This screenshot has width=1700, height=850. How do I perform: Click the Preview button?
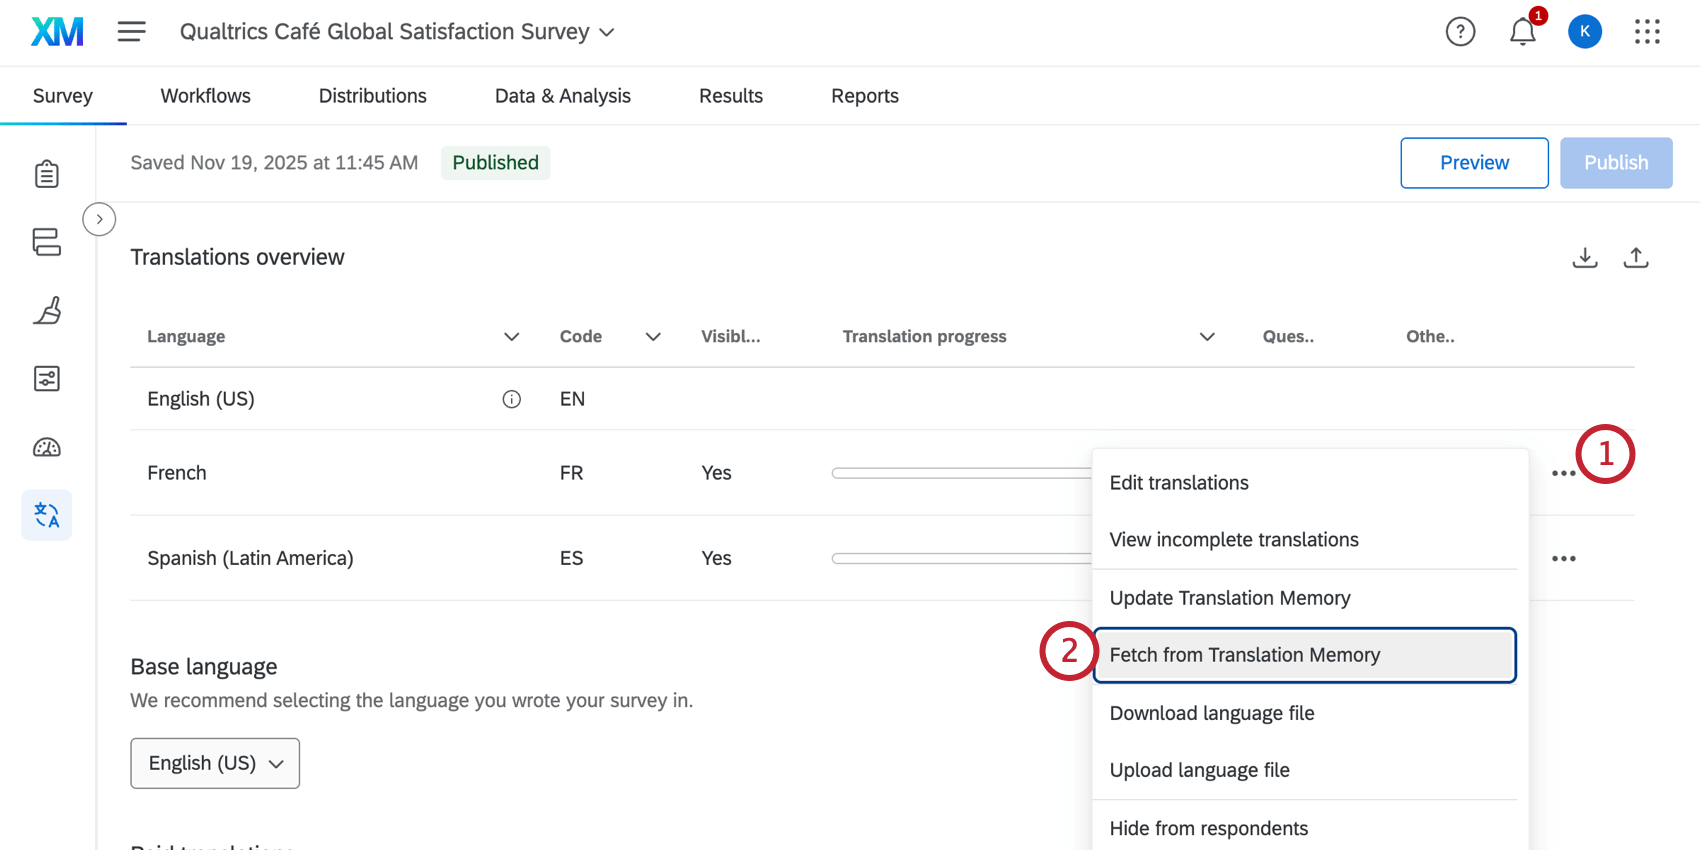click(1474, 163)
